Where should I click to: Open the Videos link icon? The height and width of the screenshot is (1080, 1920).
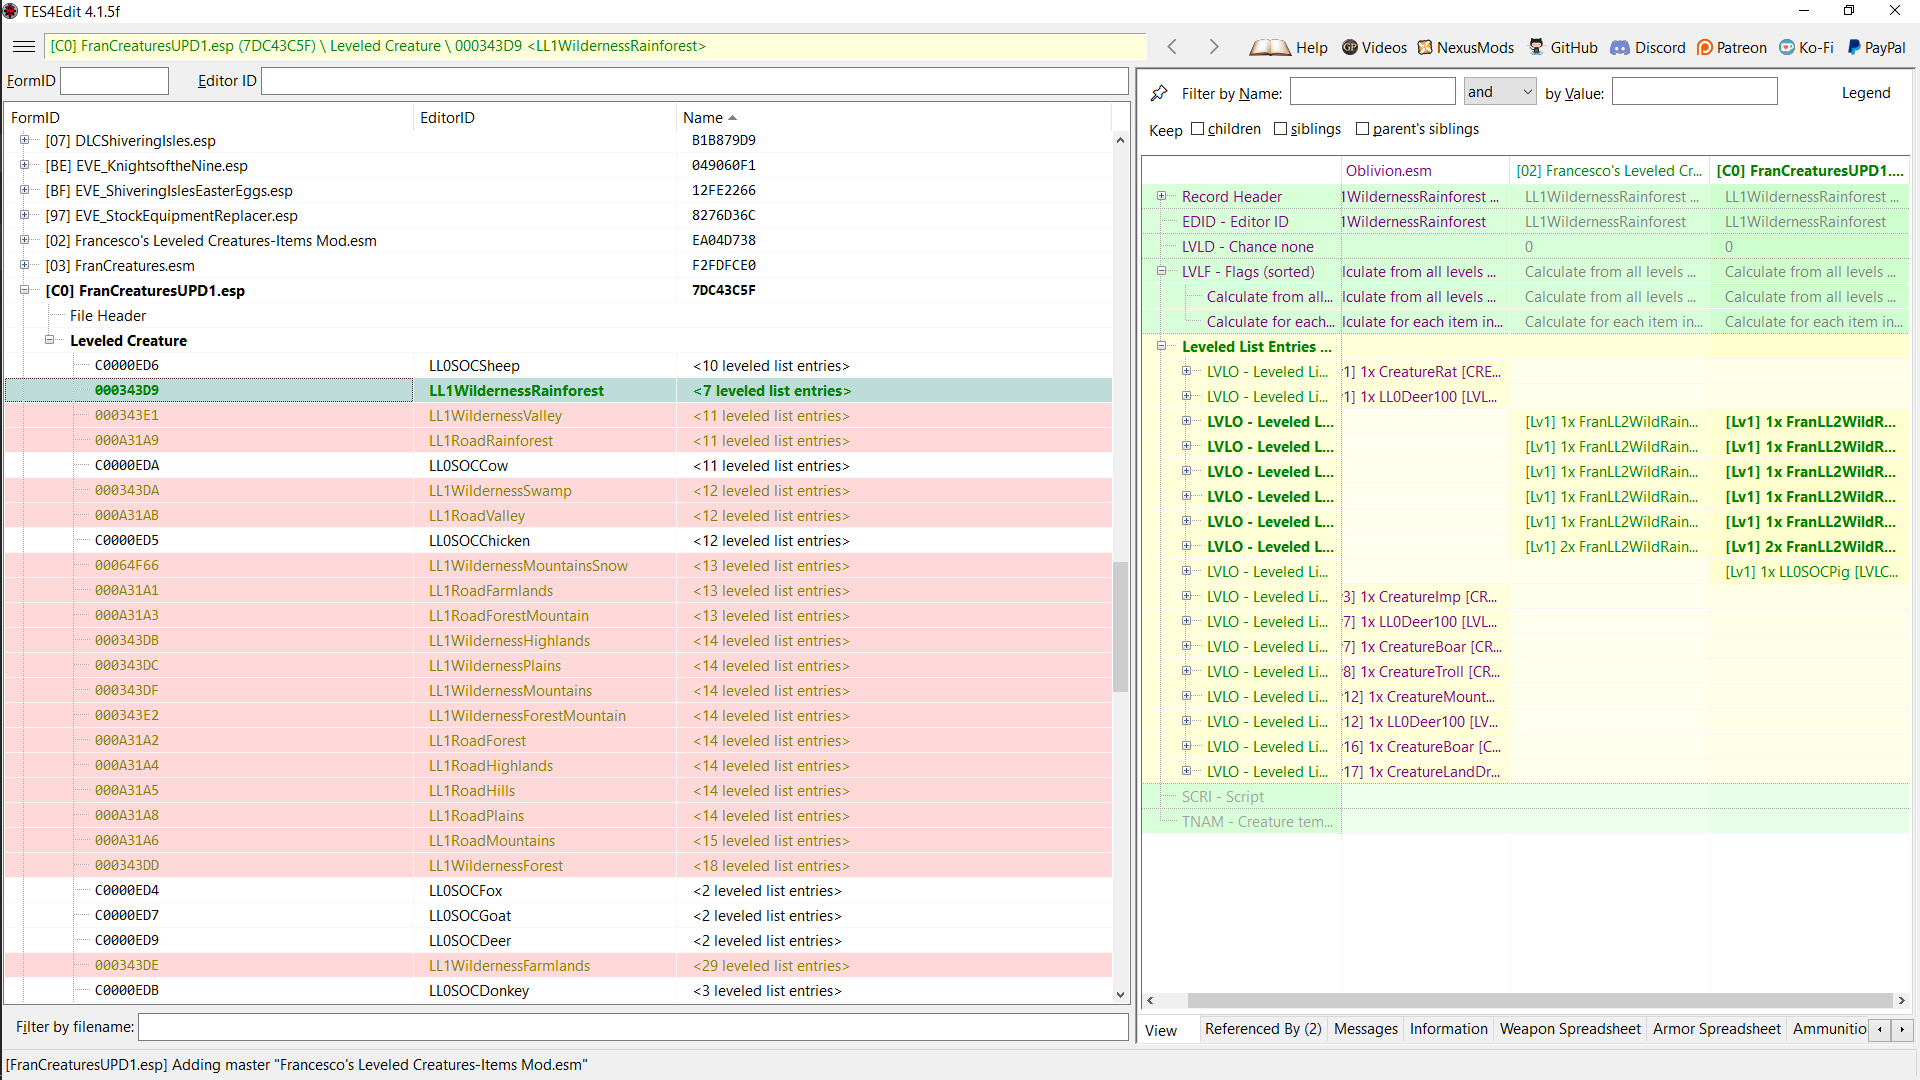pos(1350,47)
